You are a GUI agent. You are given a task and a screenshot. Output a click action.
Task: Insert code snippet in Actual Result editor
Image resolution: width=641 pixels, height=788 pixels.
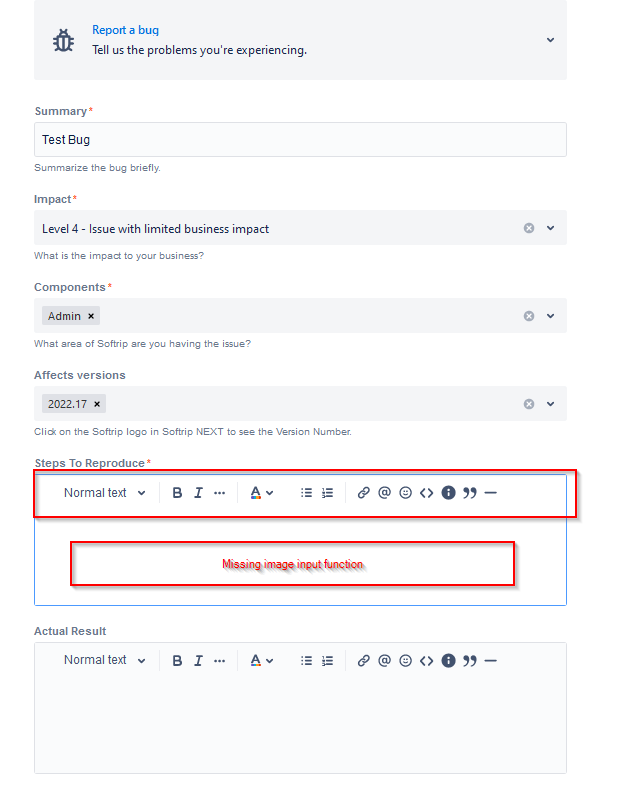(x=427, y=660)
